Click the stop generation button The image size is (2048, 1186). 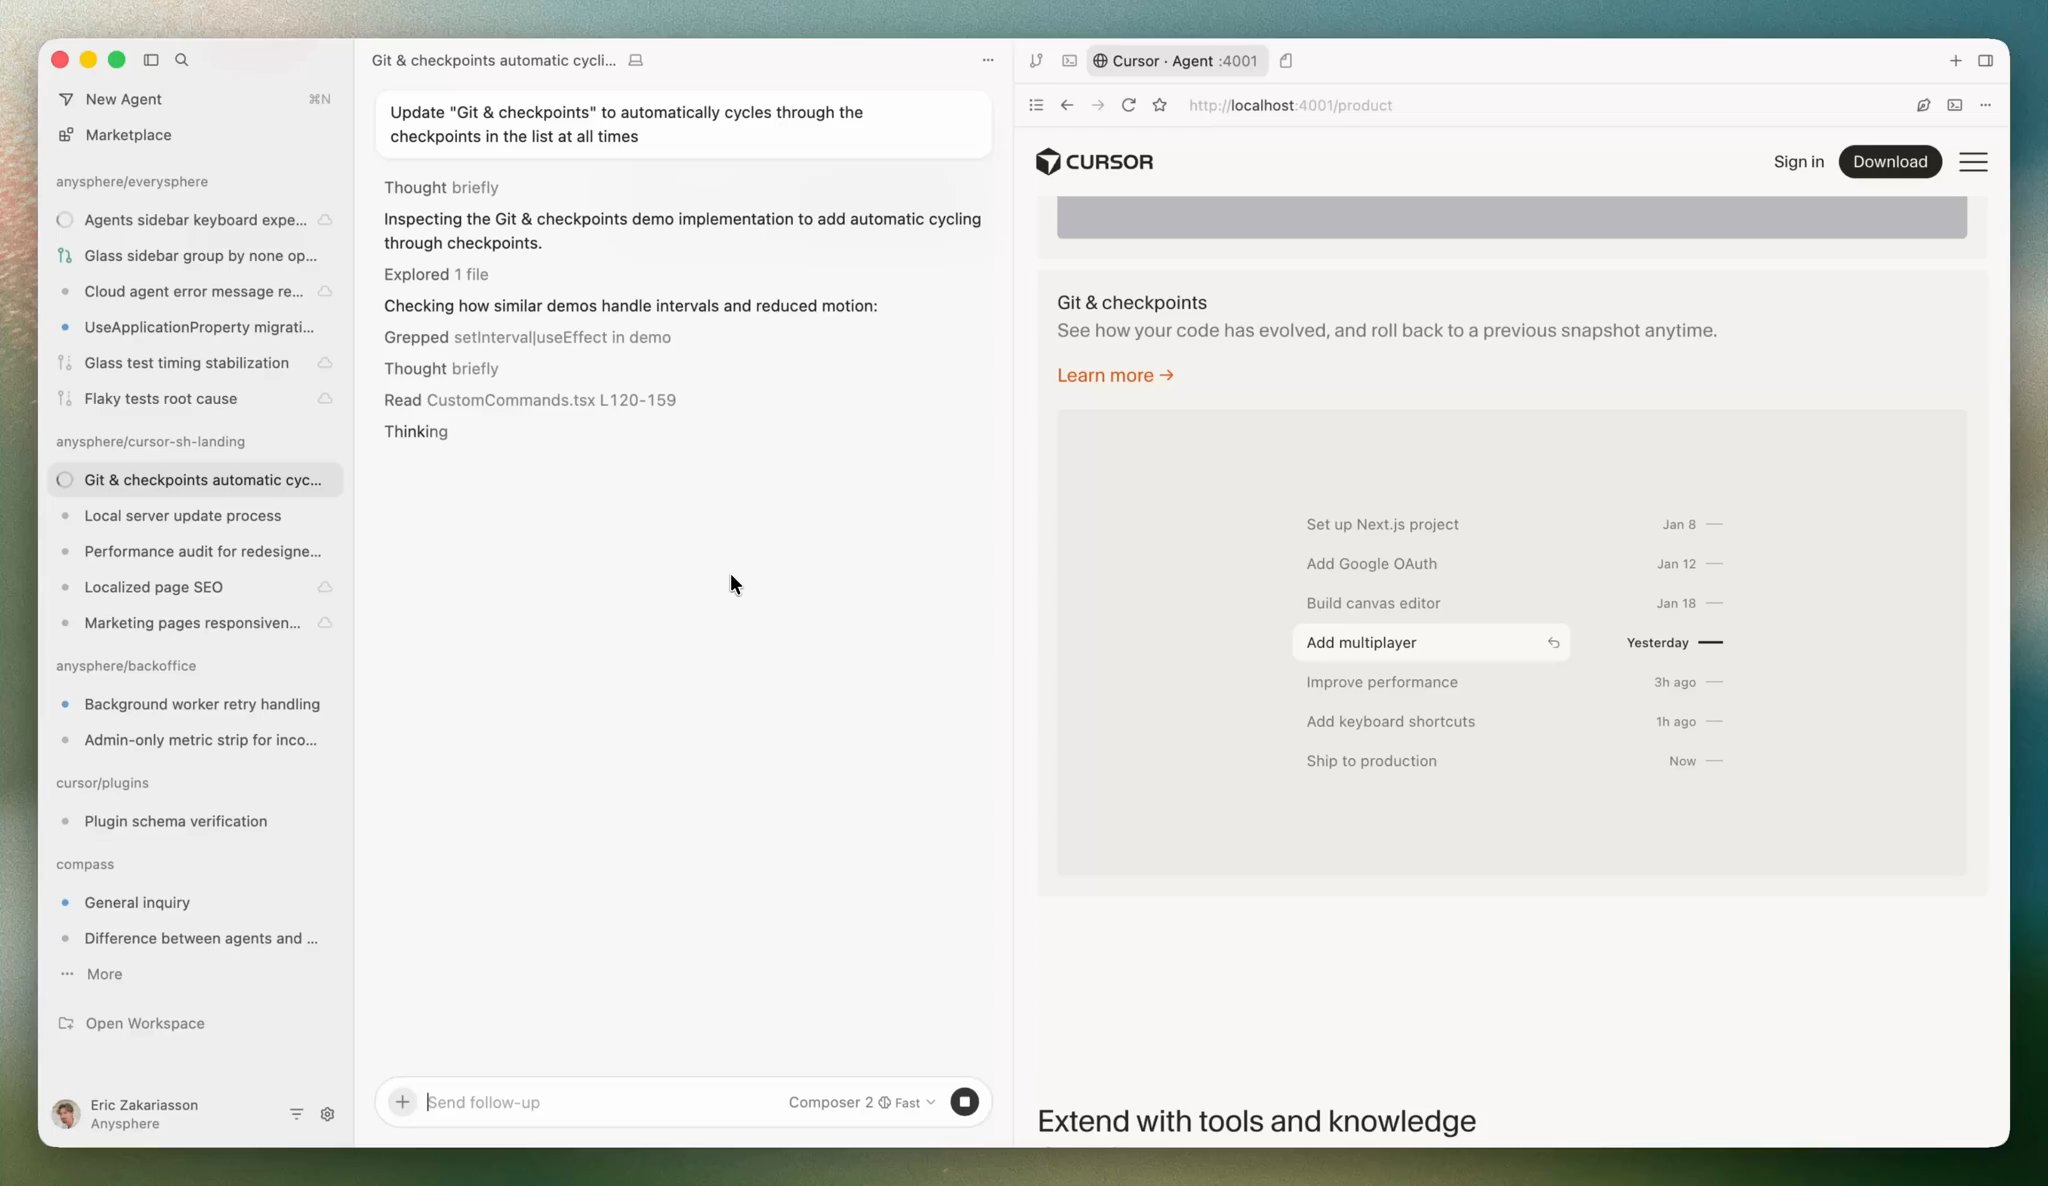[x=964, y=1101]
